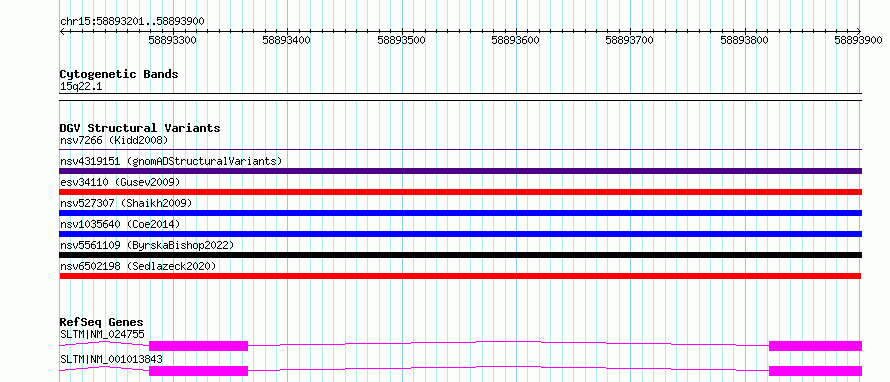
Task: Click the nsv1035640 (Coe2014) label
Action: pos(120,224)
